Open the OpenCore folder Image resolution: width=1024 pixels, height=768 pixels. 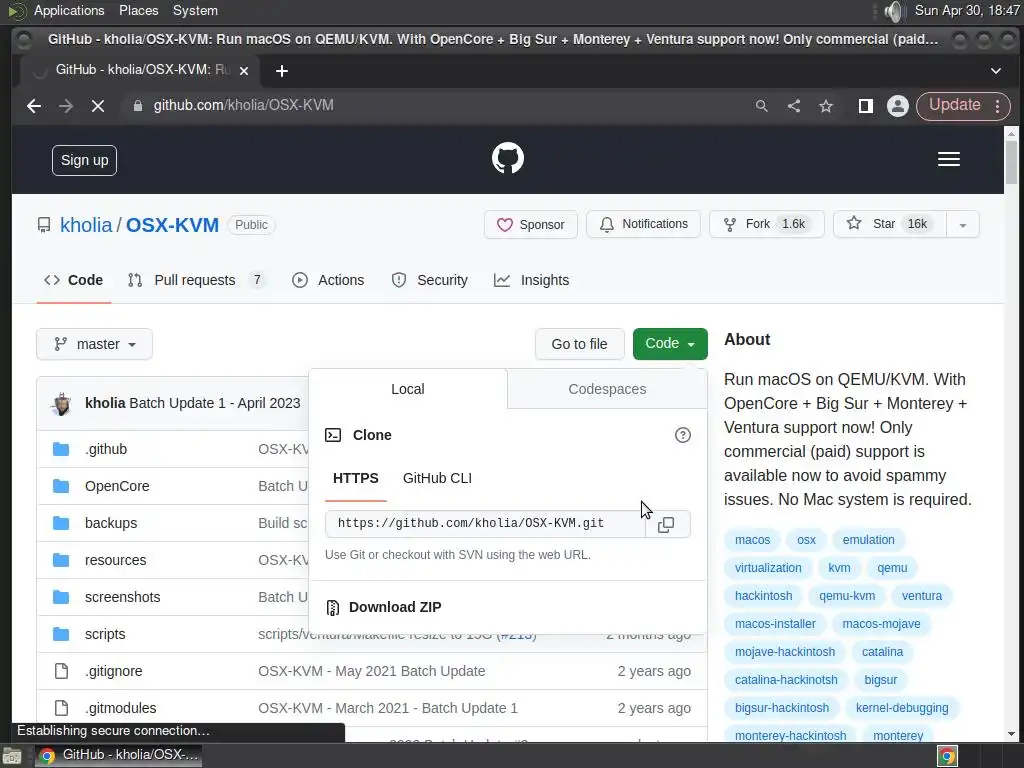point(117,487)
